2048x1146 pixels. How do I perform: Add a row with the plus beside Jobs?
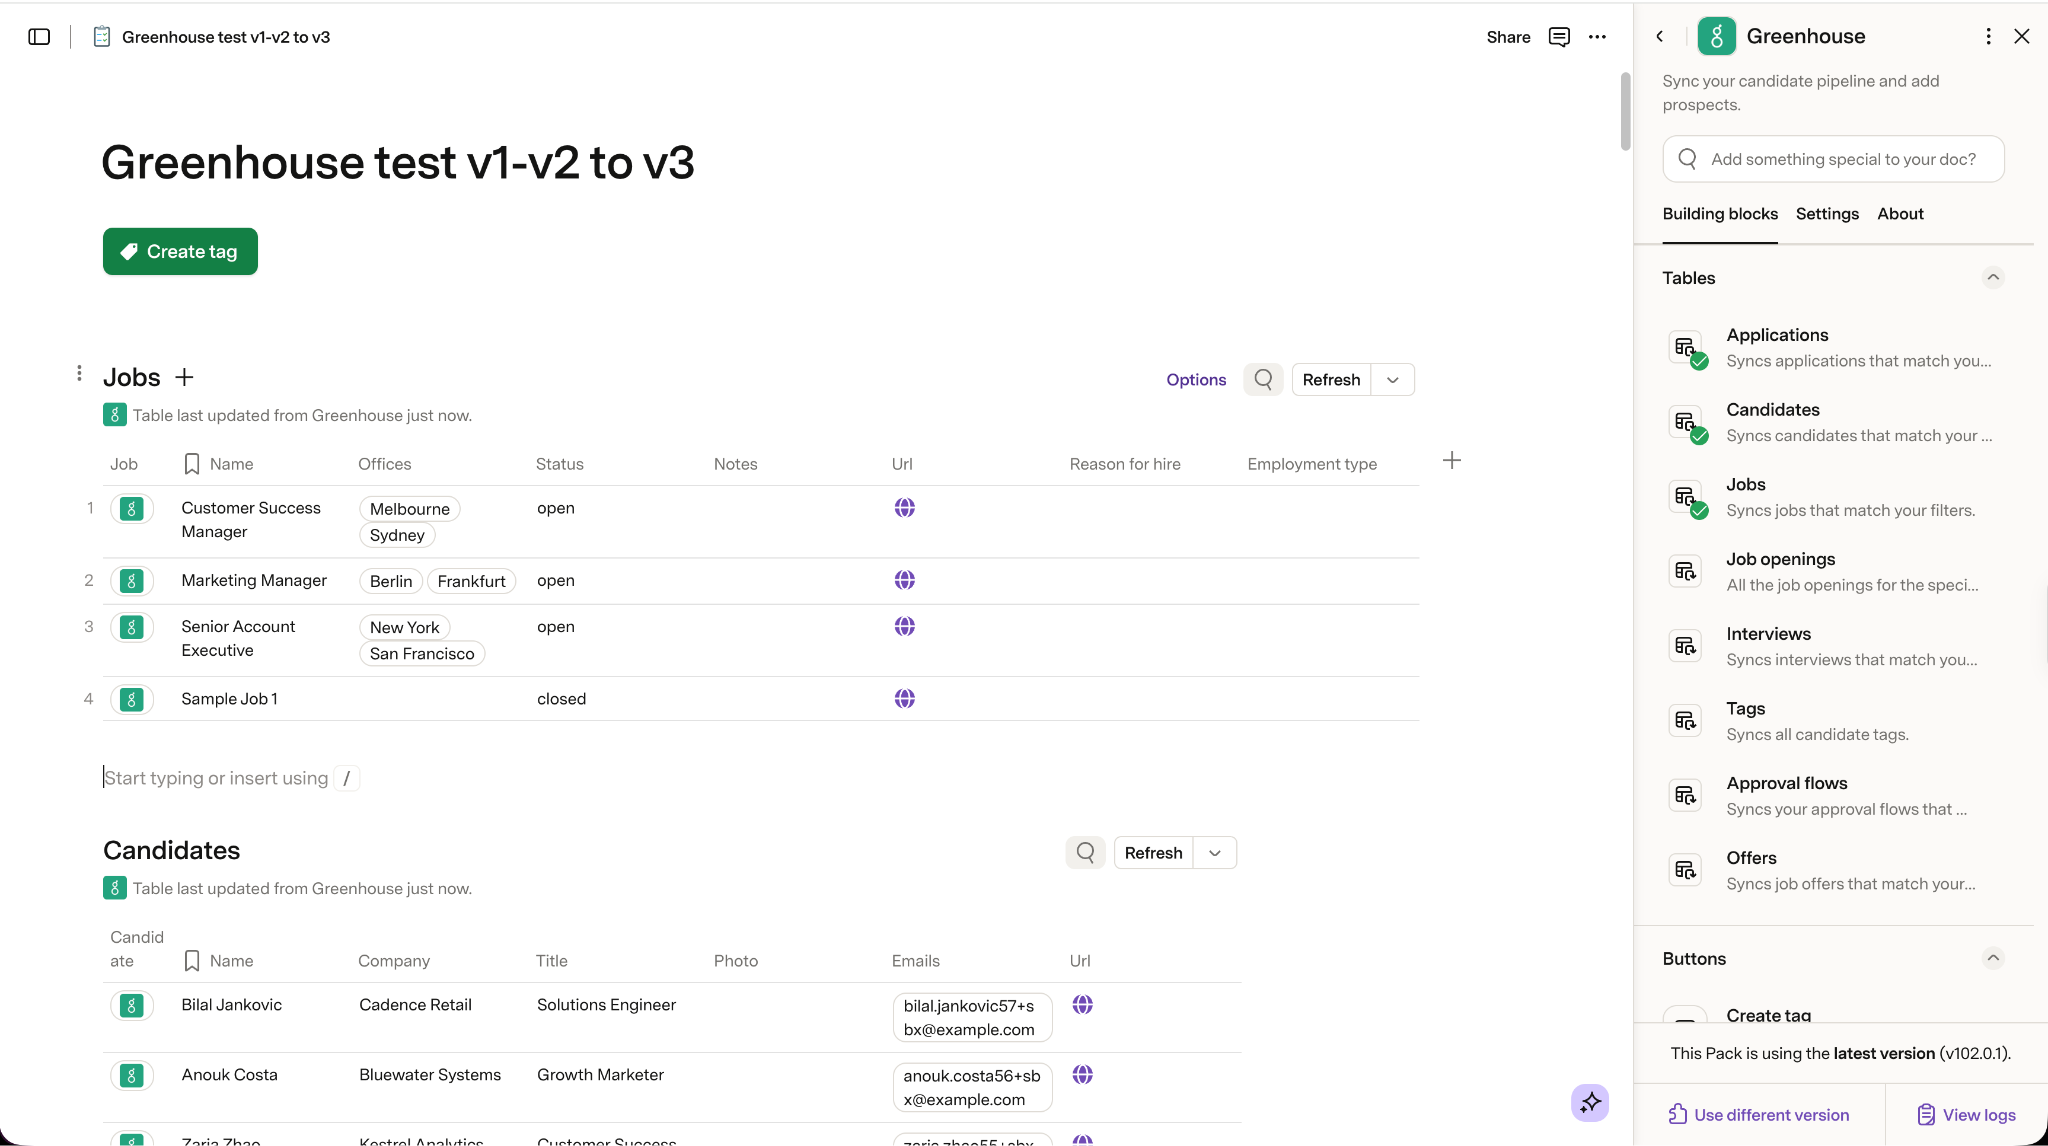tap(184, 377)
